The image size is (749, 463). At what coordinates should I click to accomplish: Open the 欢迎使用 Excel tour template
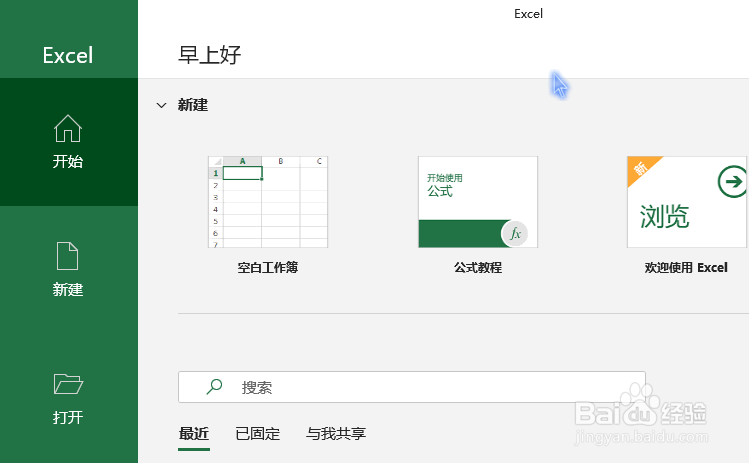(x=687, y=202)
